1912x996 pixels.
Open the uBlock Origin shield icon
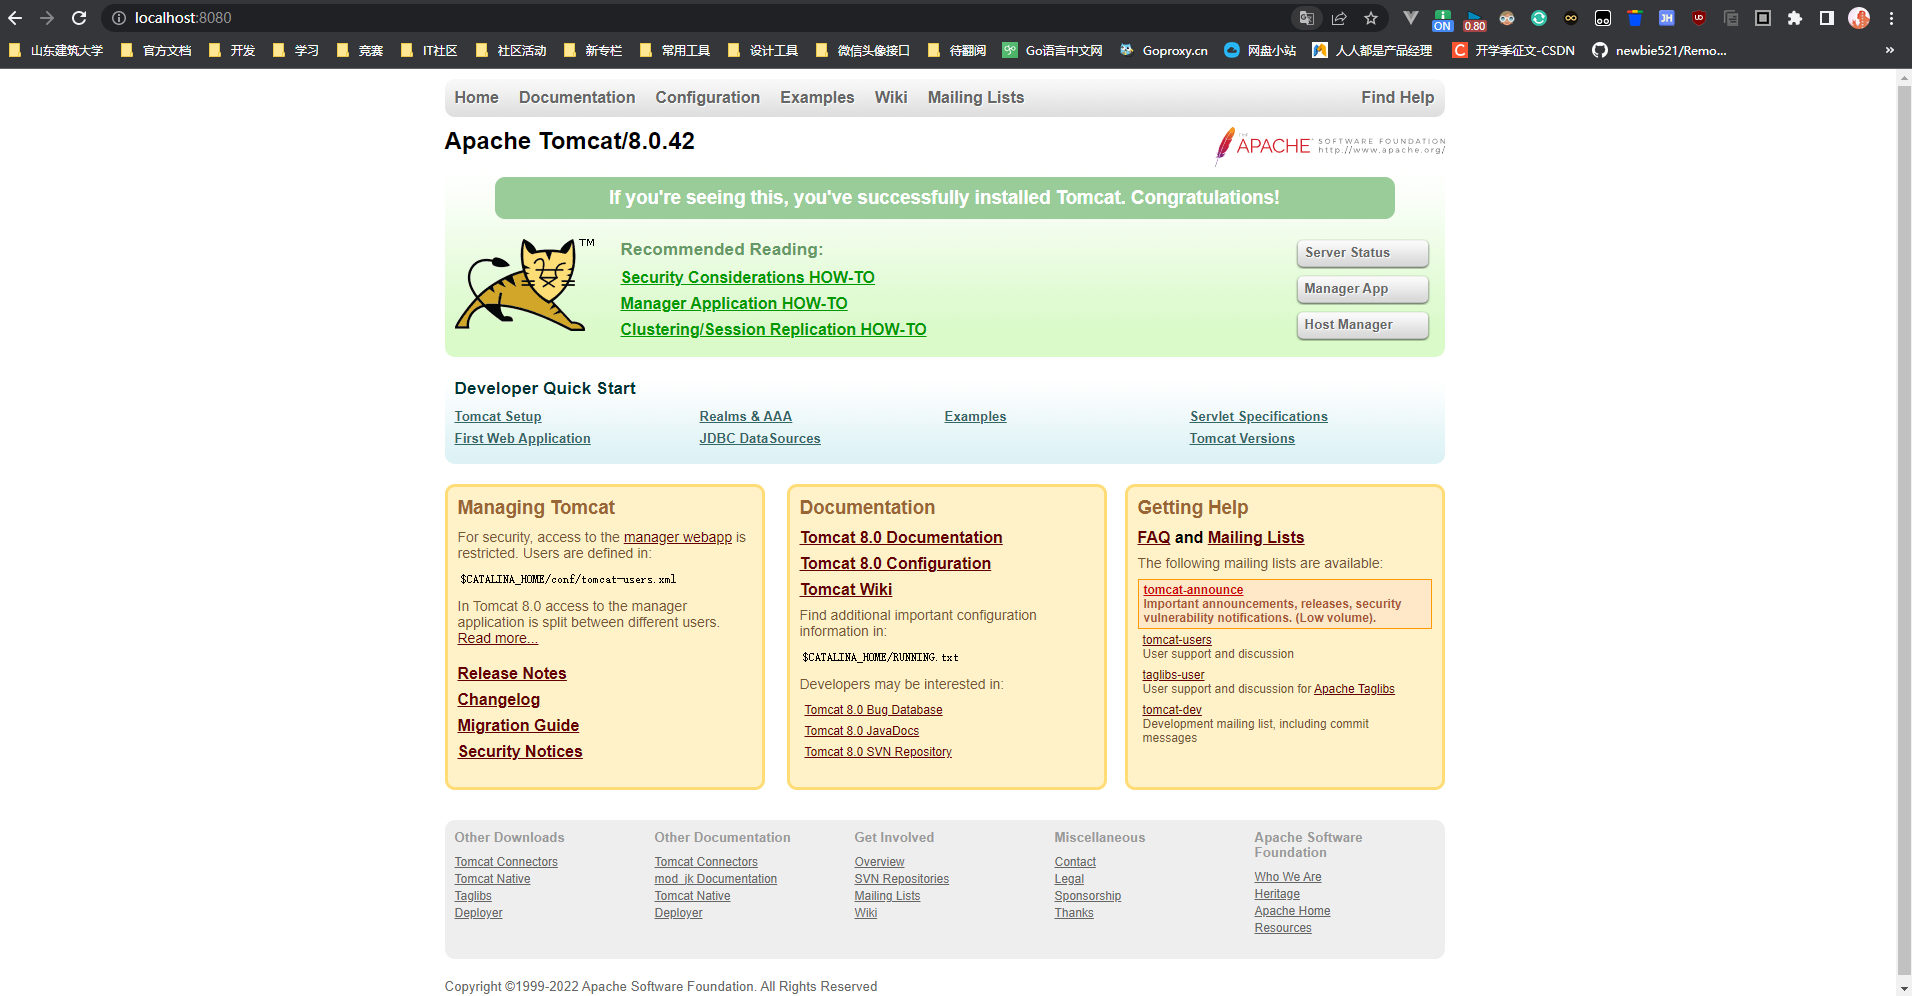tap(1699, 18)
